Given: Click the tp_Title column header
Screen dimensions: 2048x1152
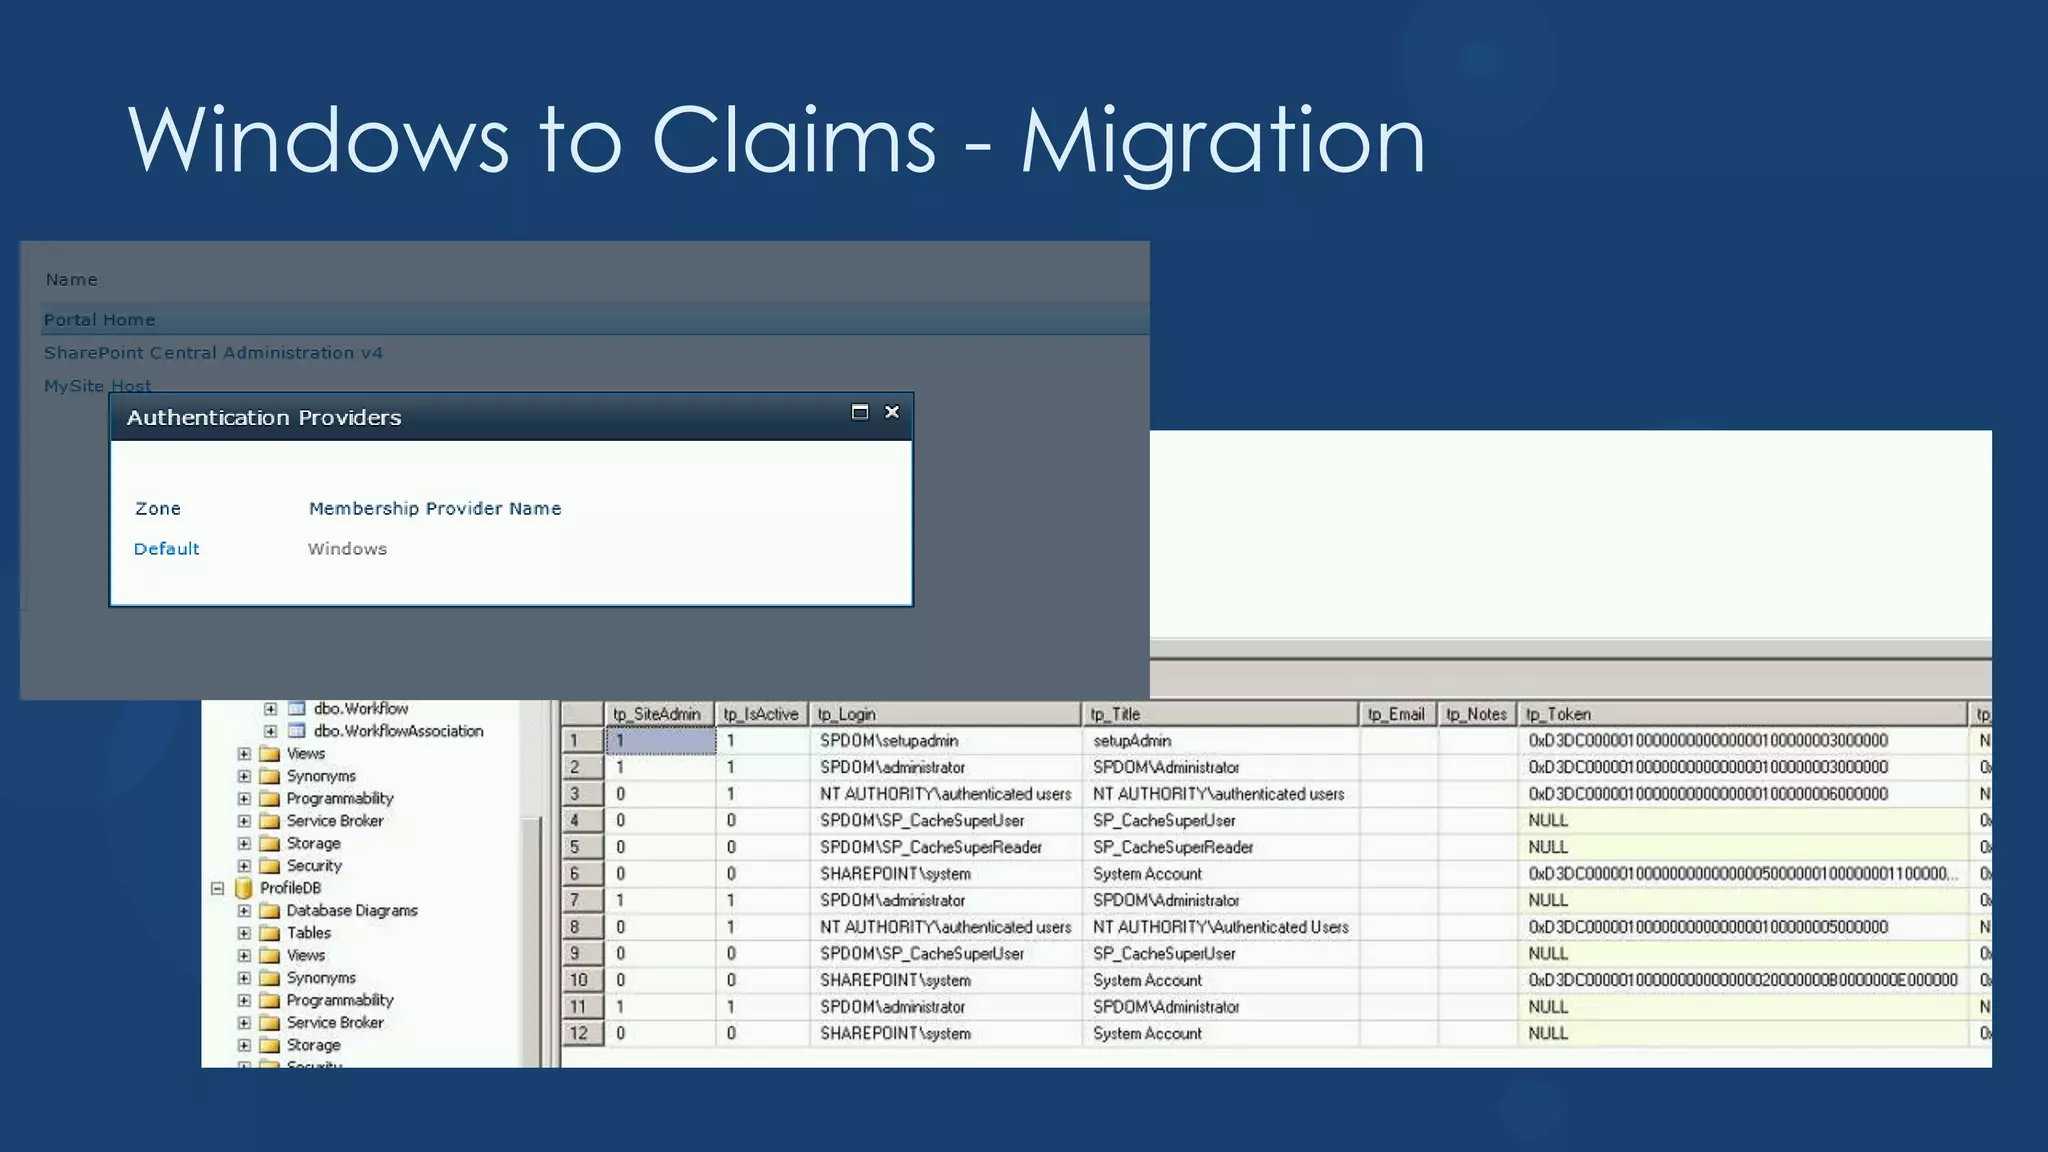Looking at the screenshot, I should pyautogui.click(x=1220, y=714).
